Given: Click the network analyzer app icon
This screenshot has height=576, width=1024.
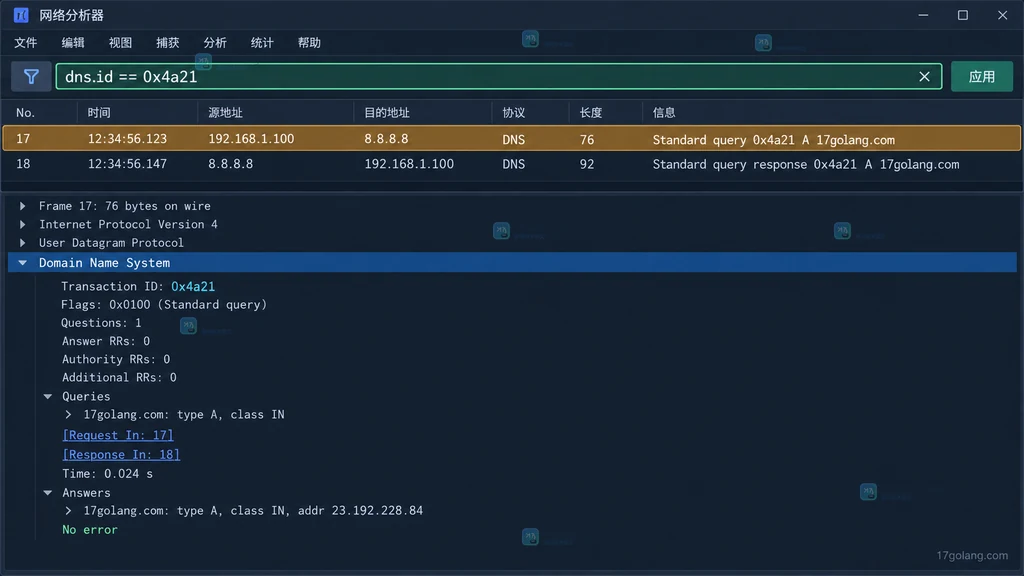Looking at the screenshot, I should pyautogui.click(x=21, y=15).
